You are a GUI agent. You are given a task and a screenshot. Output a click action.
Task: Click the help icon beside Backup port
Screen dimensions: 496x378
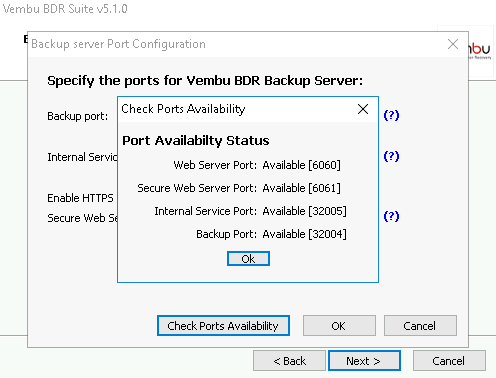click(x=391, y=115)
